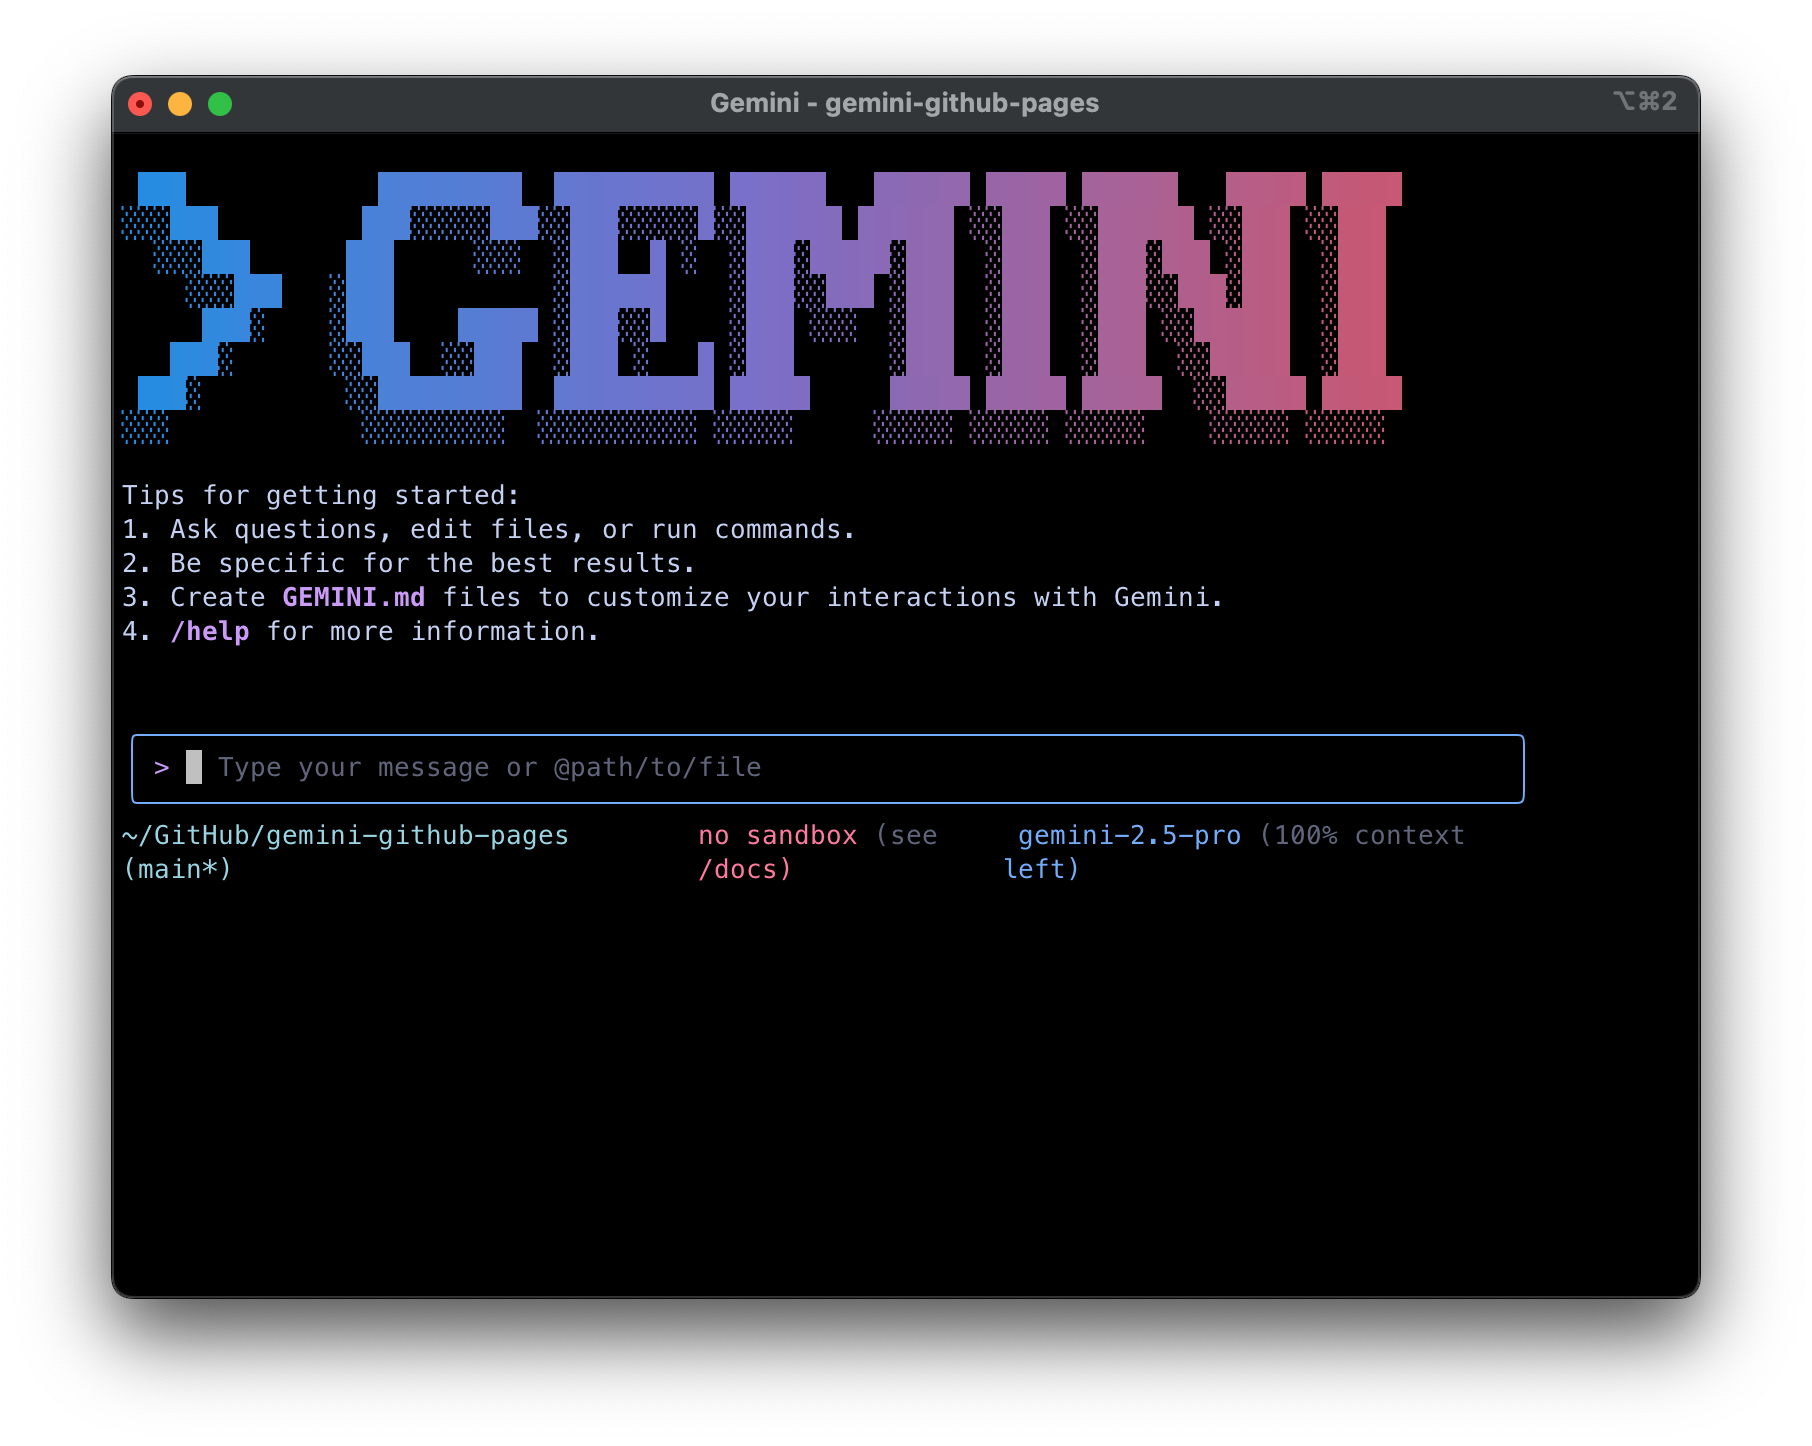Click the ⌥⌘2 shortcut indicator
The image size is (1812, 1446).
(1644, 101)
